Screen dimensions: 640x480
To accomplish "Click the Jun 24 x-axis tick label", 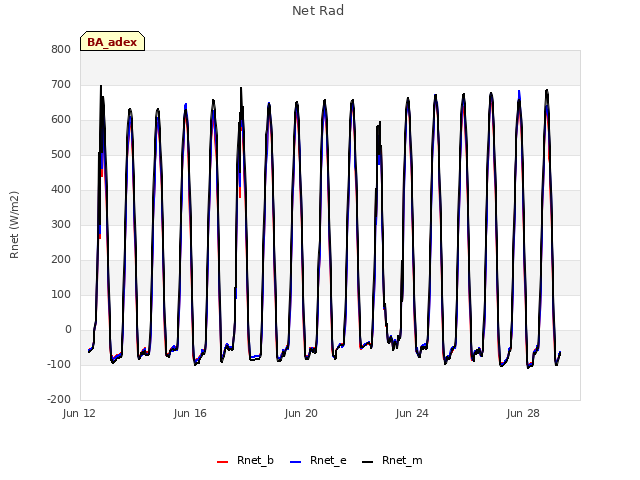I will pos(412,413).
